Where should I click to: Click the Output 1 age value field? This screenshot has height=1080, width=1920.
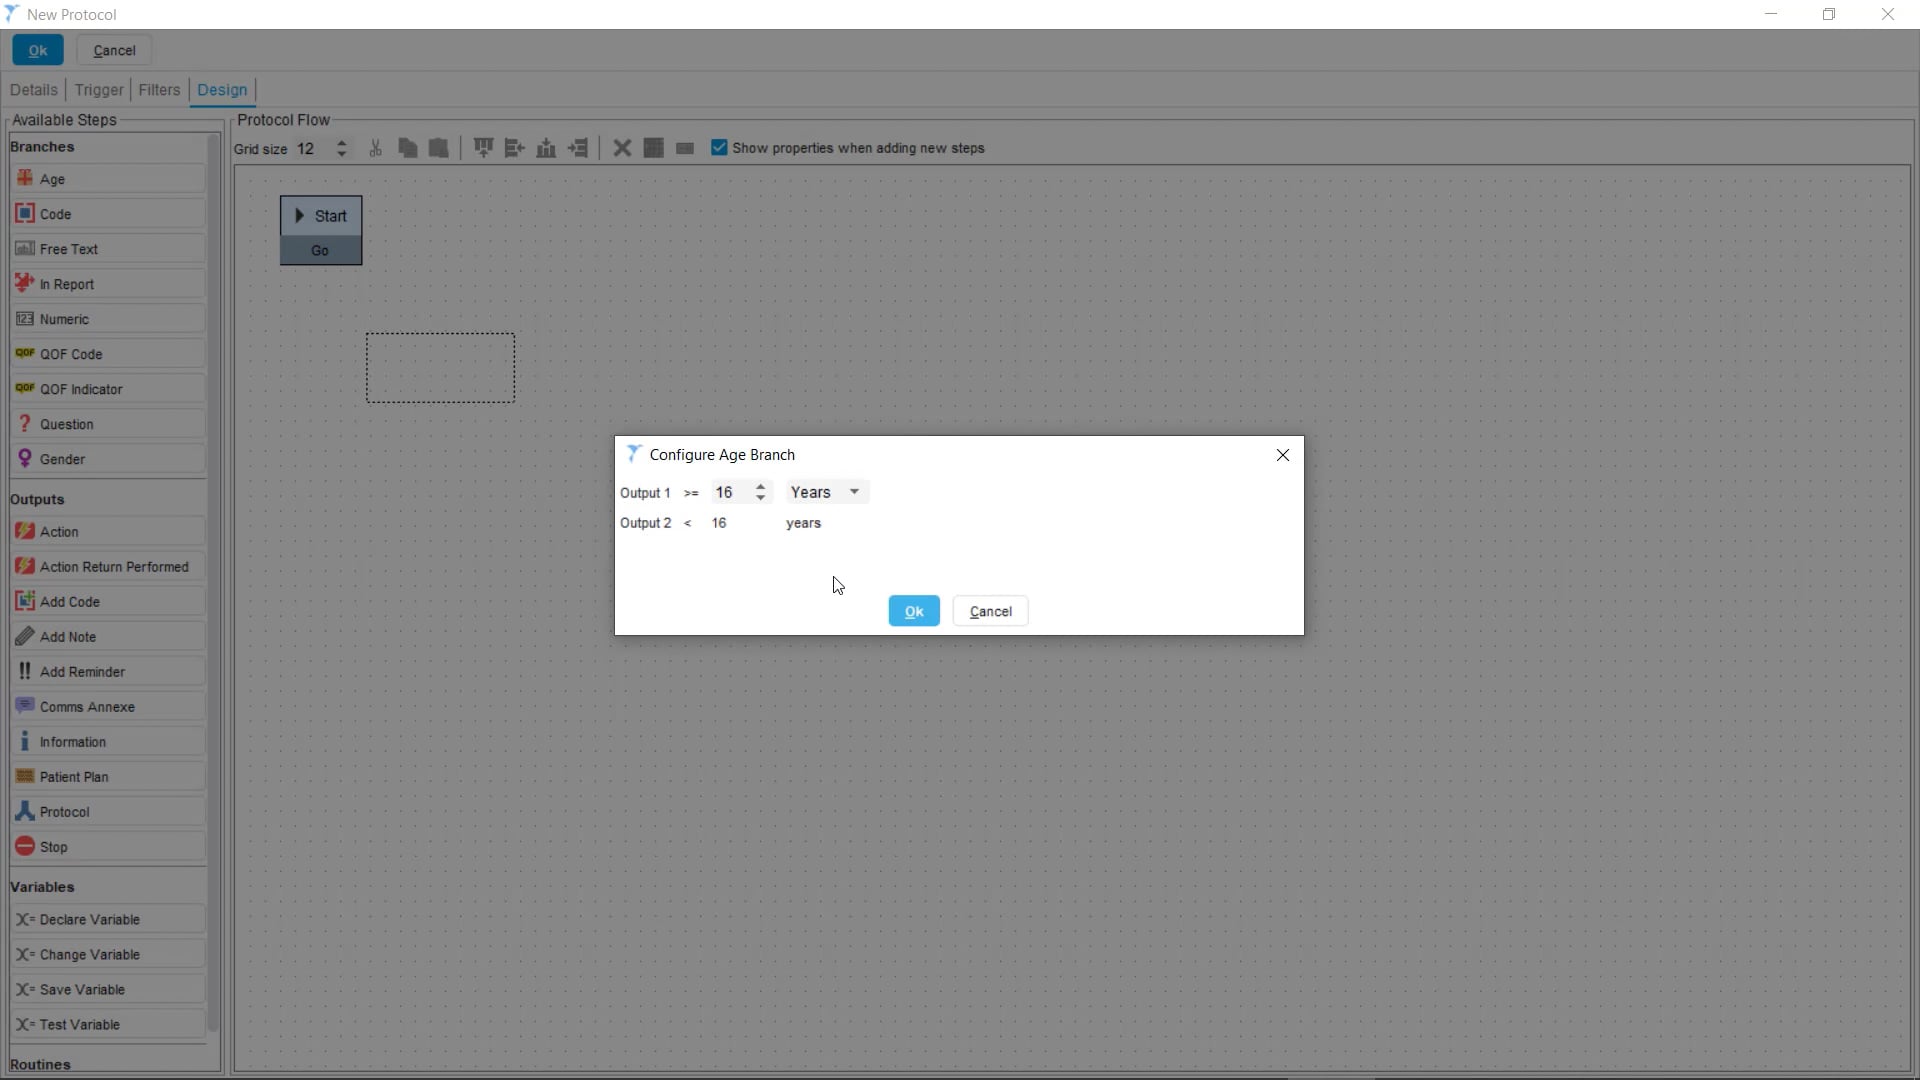pyautogui.click(x=732, y=492)
